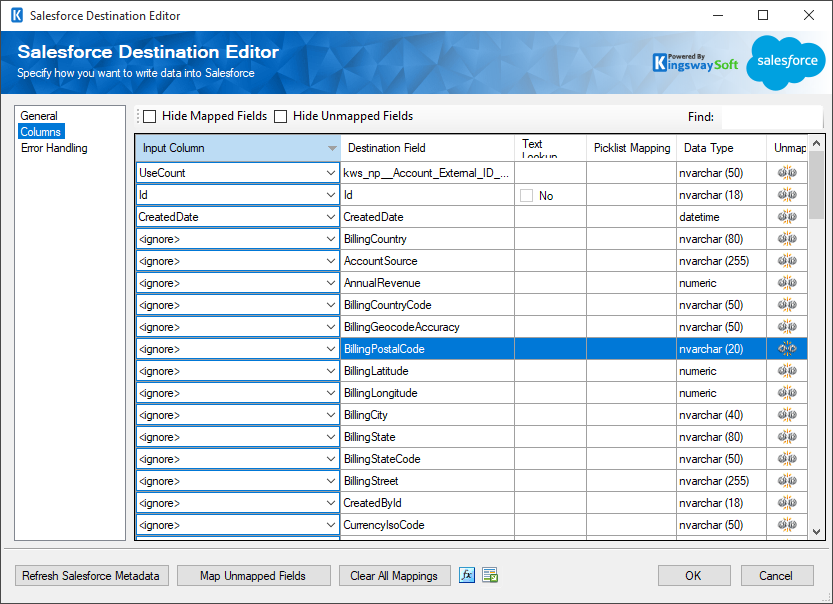Select kws_np__Account_External_ID destination cell
The width and height of the screenshot is (833, 604).
pyautogui.click(x=427, y=173)
